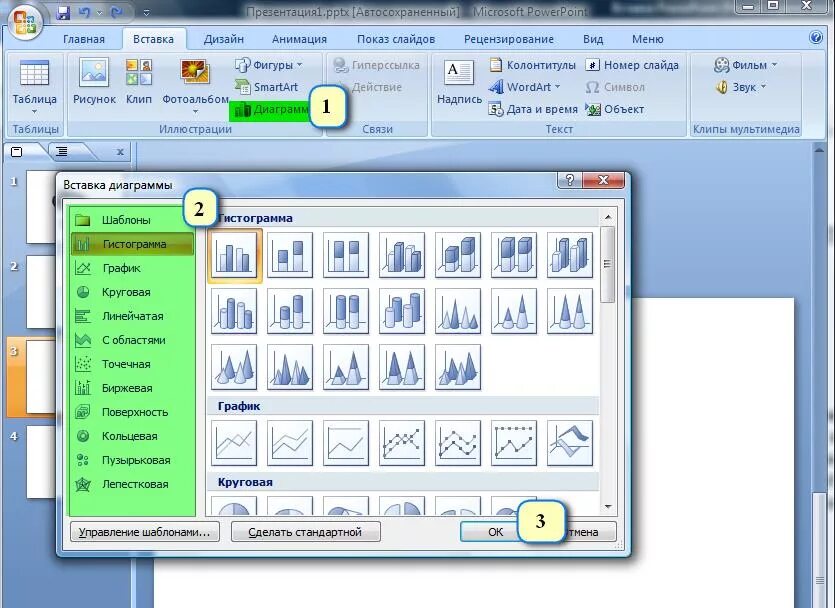Click Управление шаблонами button
Viewport: 835px width, 608px height.
[142, 531]
